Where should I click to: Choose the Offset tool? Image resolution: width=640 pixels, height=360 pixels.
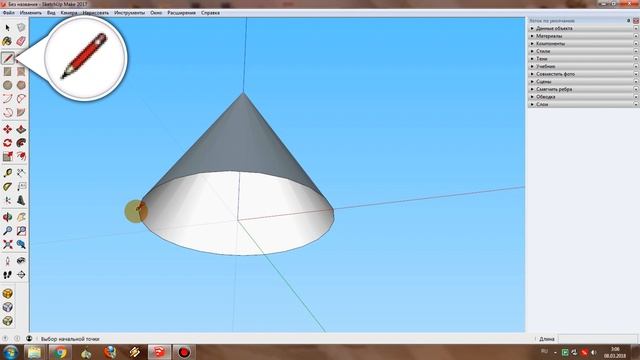pos(21,156)
